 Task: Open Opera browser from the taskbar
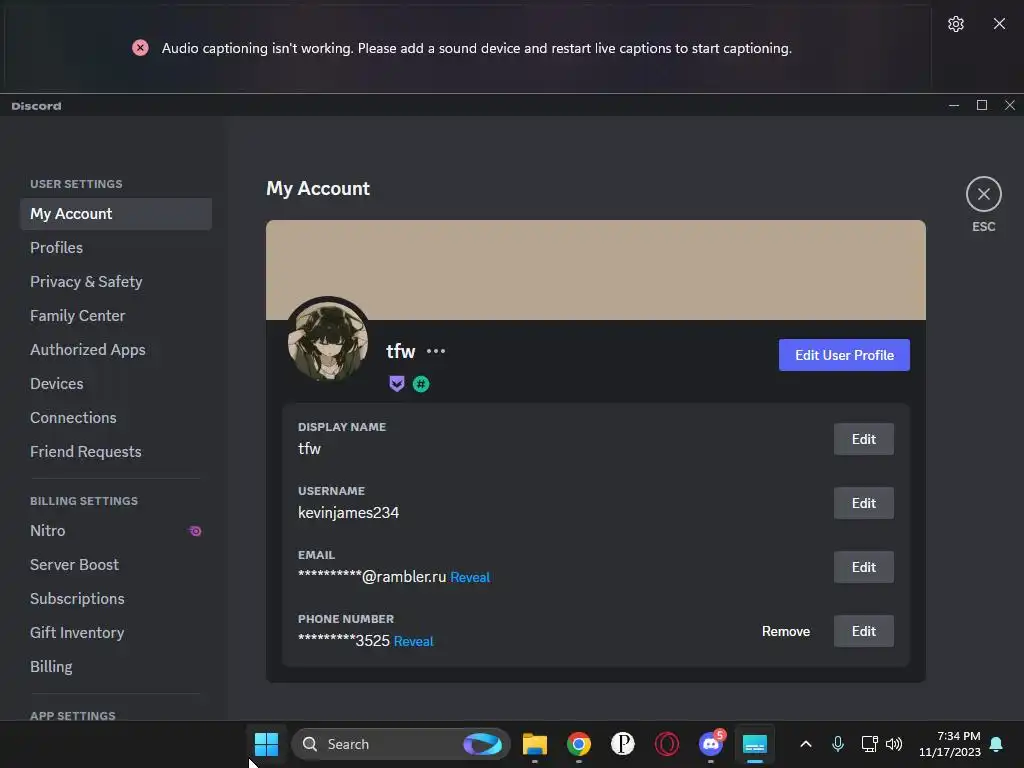pyautogui.click(x=667, y=744)
